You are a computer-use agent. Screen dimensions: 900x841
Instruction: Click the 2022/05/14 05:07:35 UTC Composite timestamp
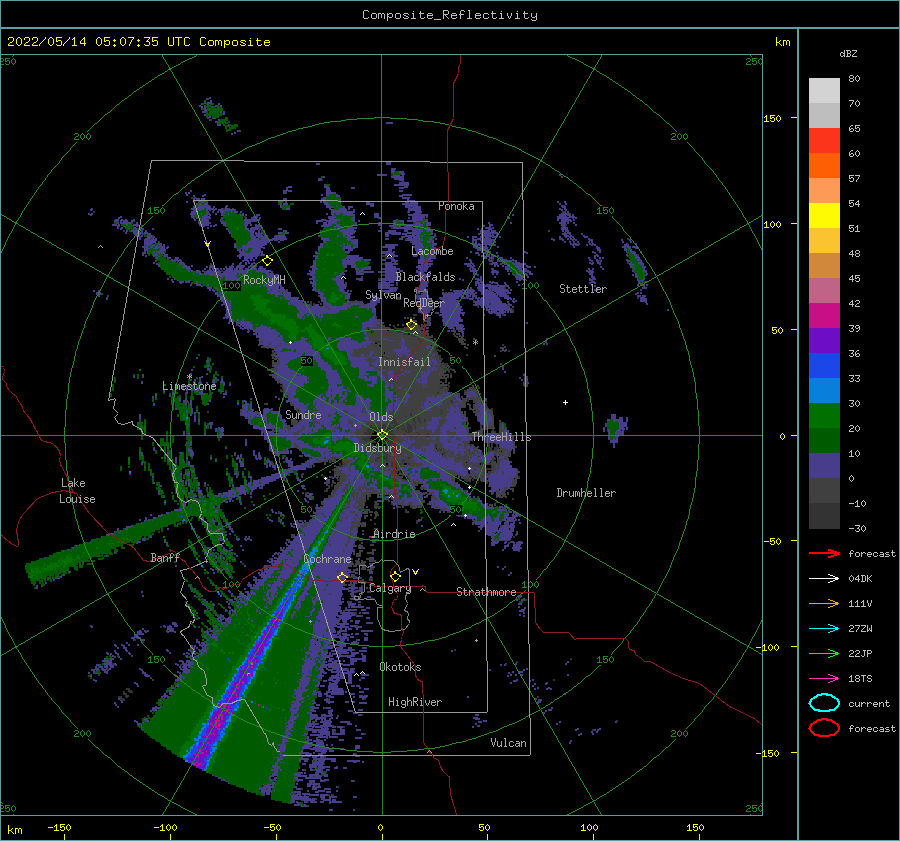click(x=139, y=42)
